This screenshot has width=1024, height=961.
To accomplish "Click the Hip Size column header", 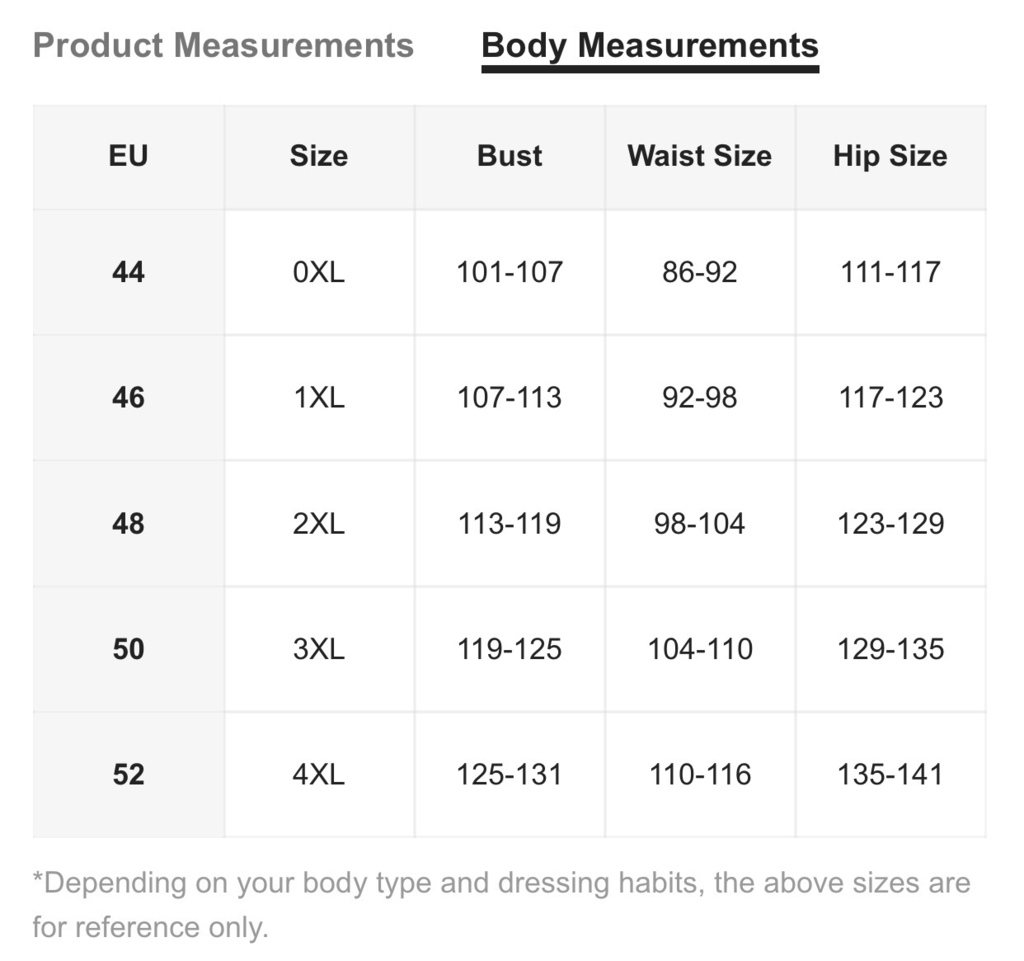I will tap(890, 157).
